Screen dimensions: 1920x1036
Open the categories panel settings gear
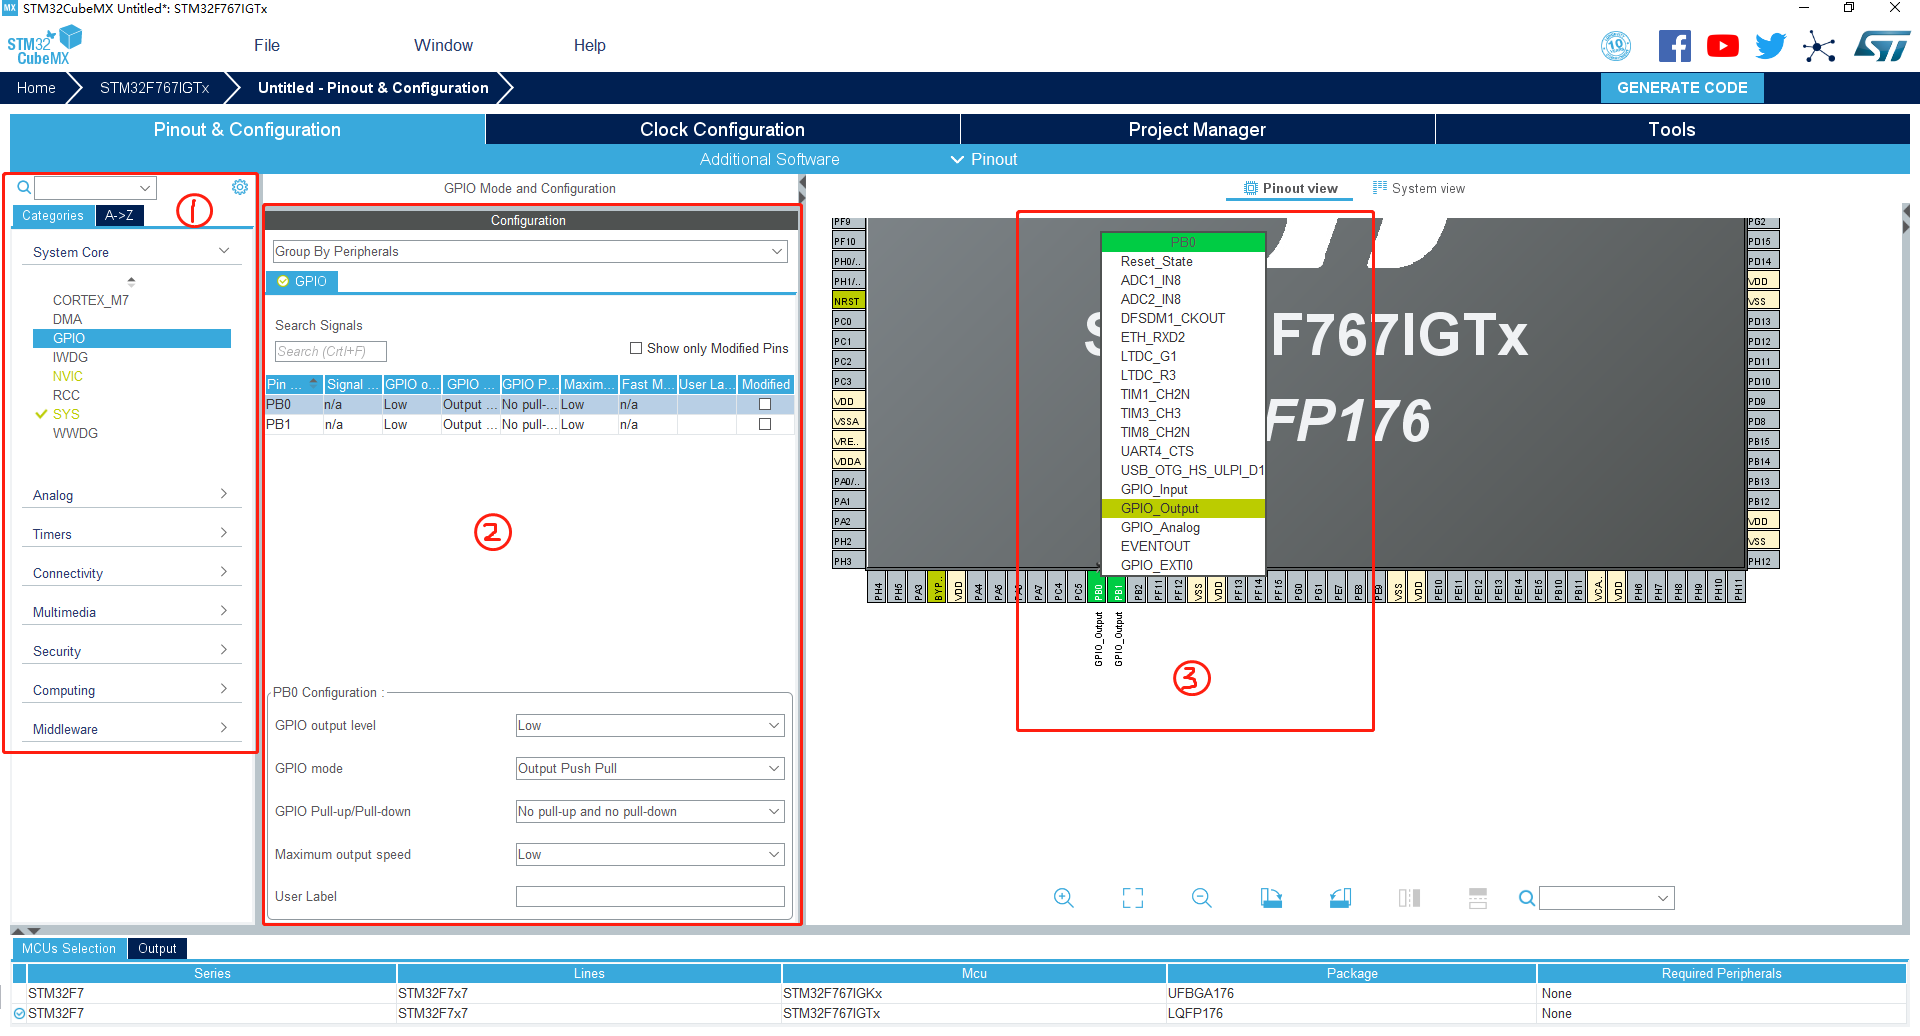[240, 187]
